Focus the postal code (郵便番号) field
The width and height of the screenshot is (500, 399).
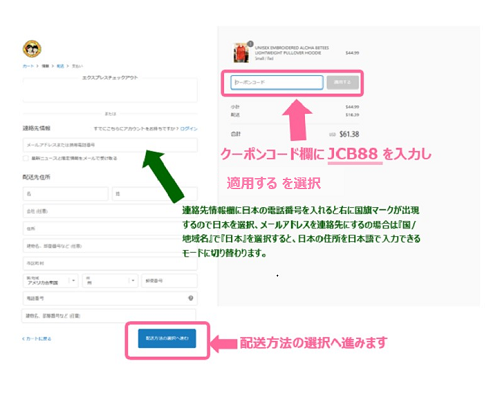(170, 281)
